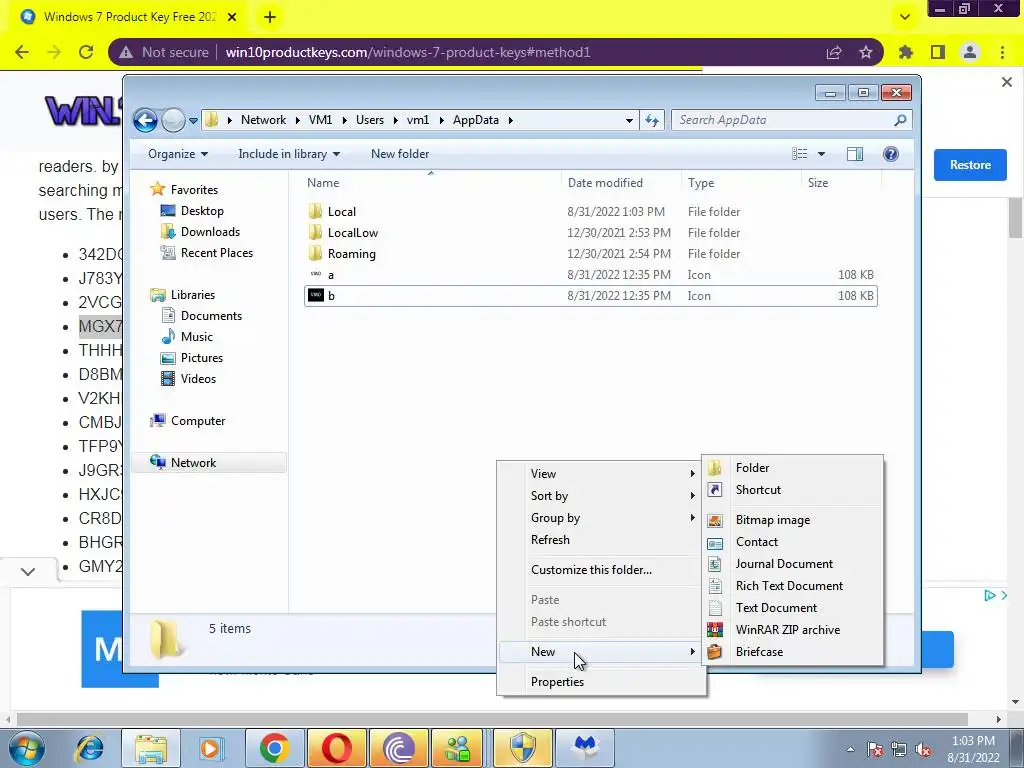Screen dimensions: 1024x768
Task: Show hidden system tray icons arrow
Action: [x=850, y=750]
